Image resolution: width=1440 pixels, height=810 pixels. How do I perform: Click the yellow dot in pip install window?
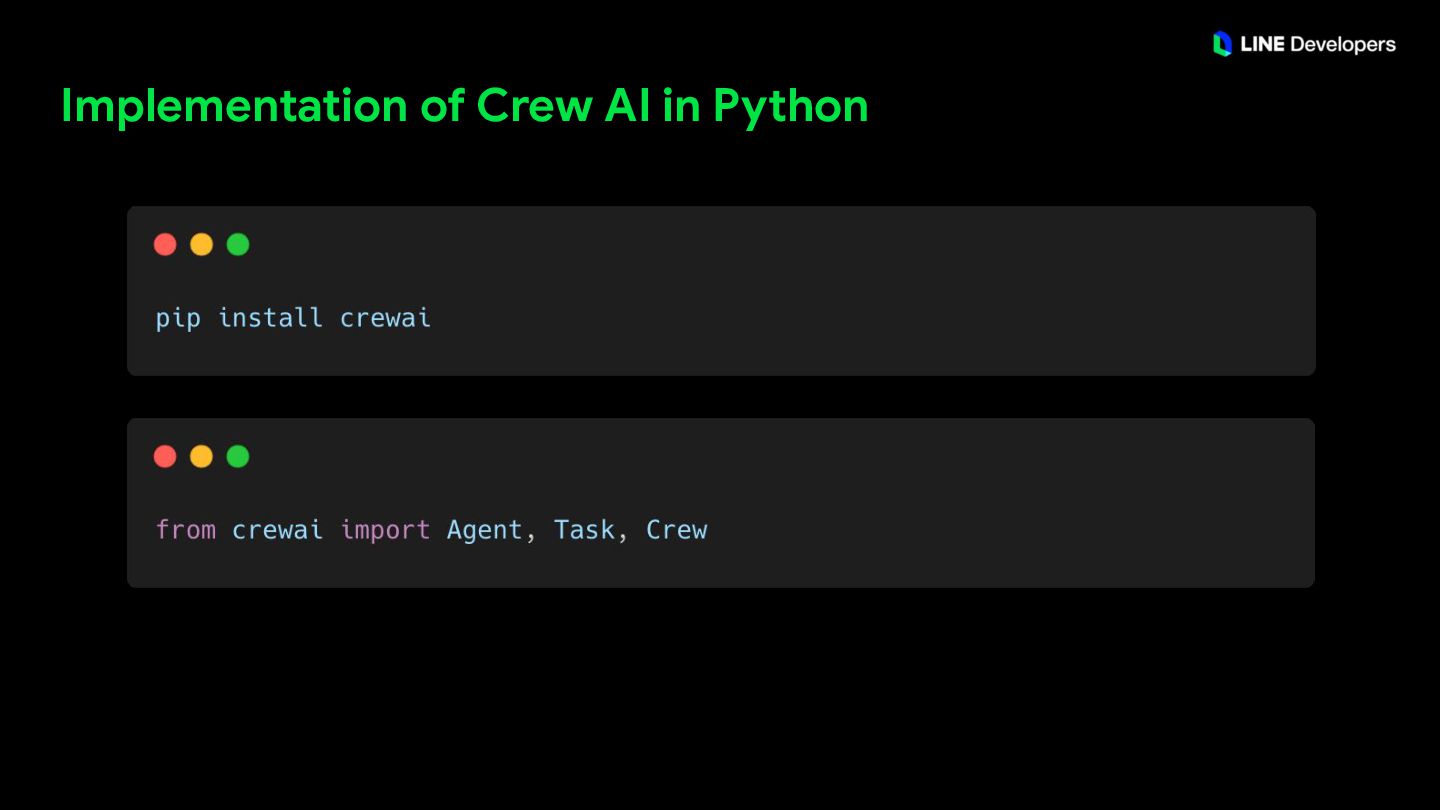(201, 244)
